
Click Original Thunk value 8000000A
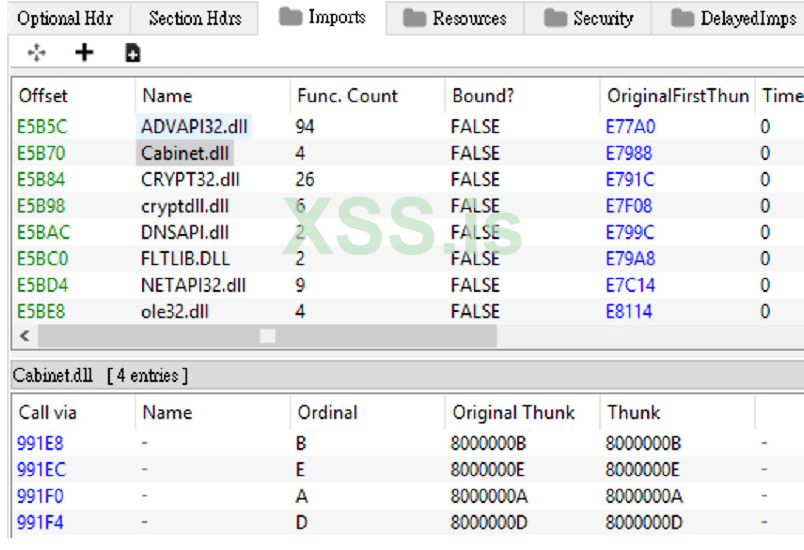489,496
